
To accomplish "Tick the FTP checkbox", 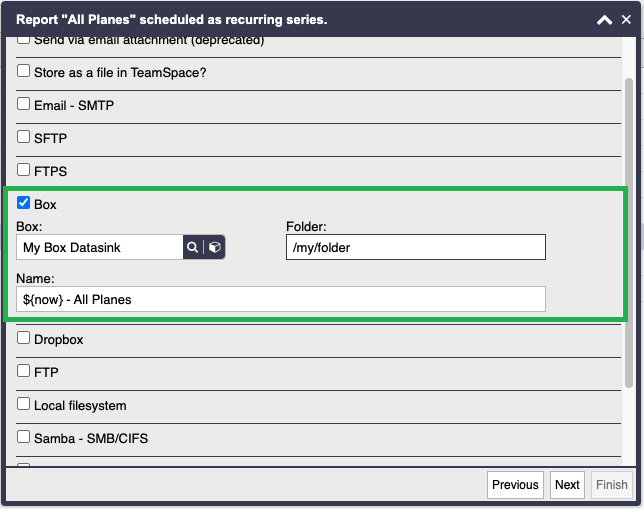I will coord(23,371).
